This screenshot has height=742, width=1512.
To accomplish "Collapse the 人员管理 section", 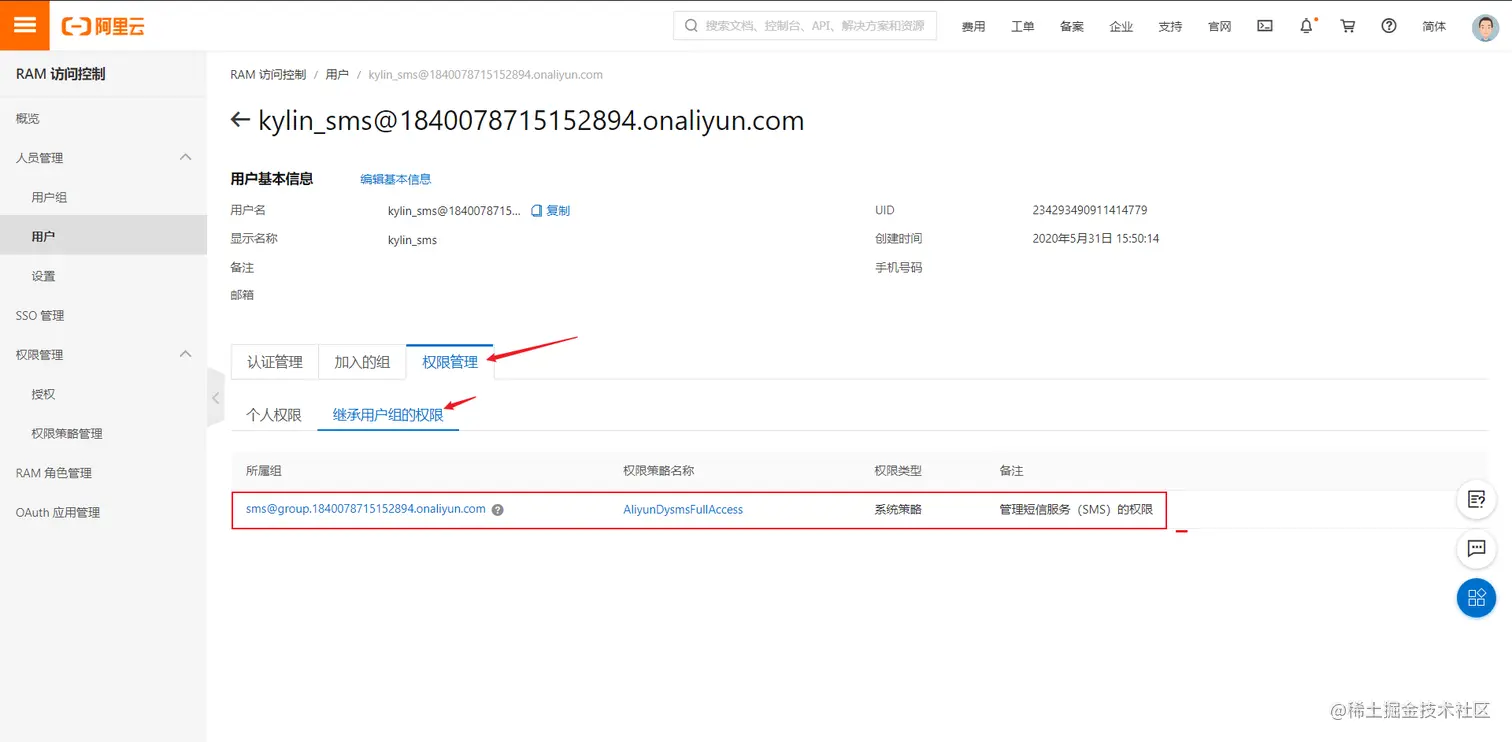I will pyautogui.click(x=185, y=157).
